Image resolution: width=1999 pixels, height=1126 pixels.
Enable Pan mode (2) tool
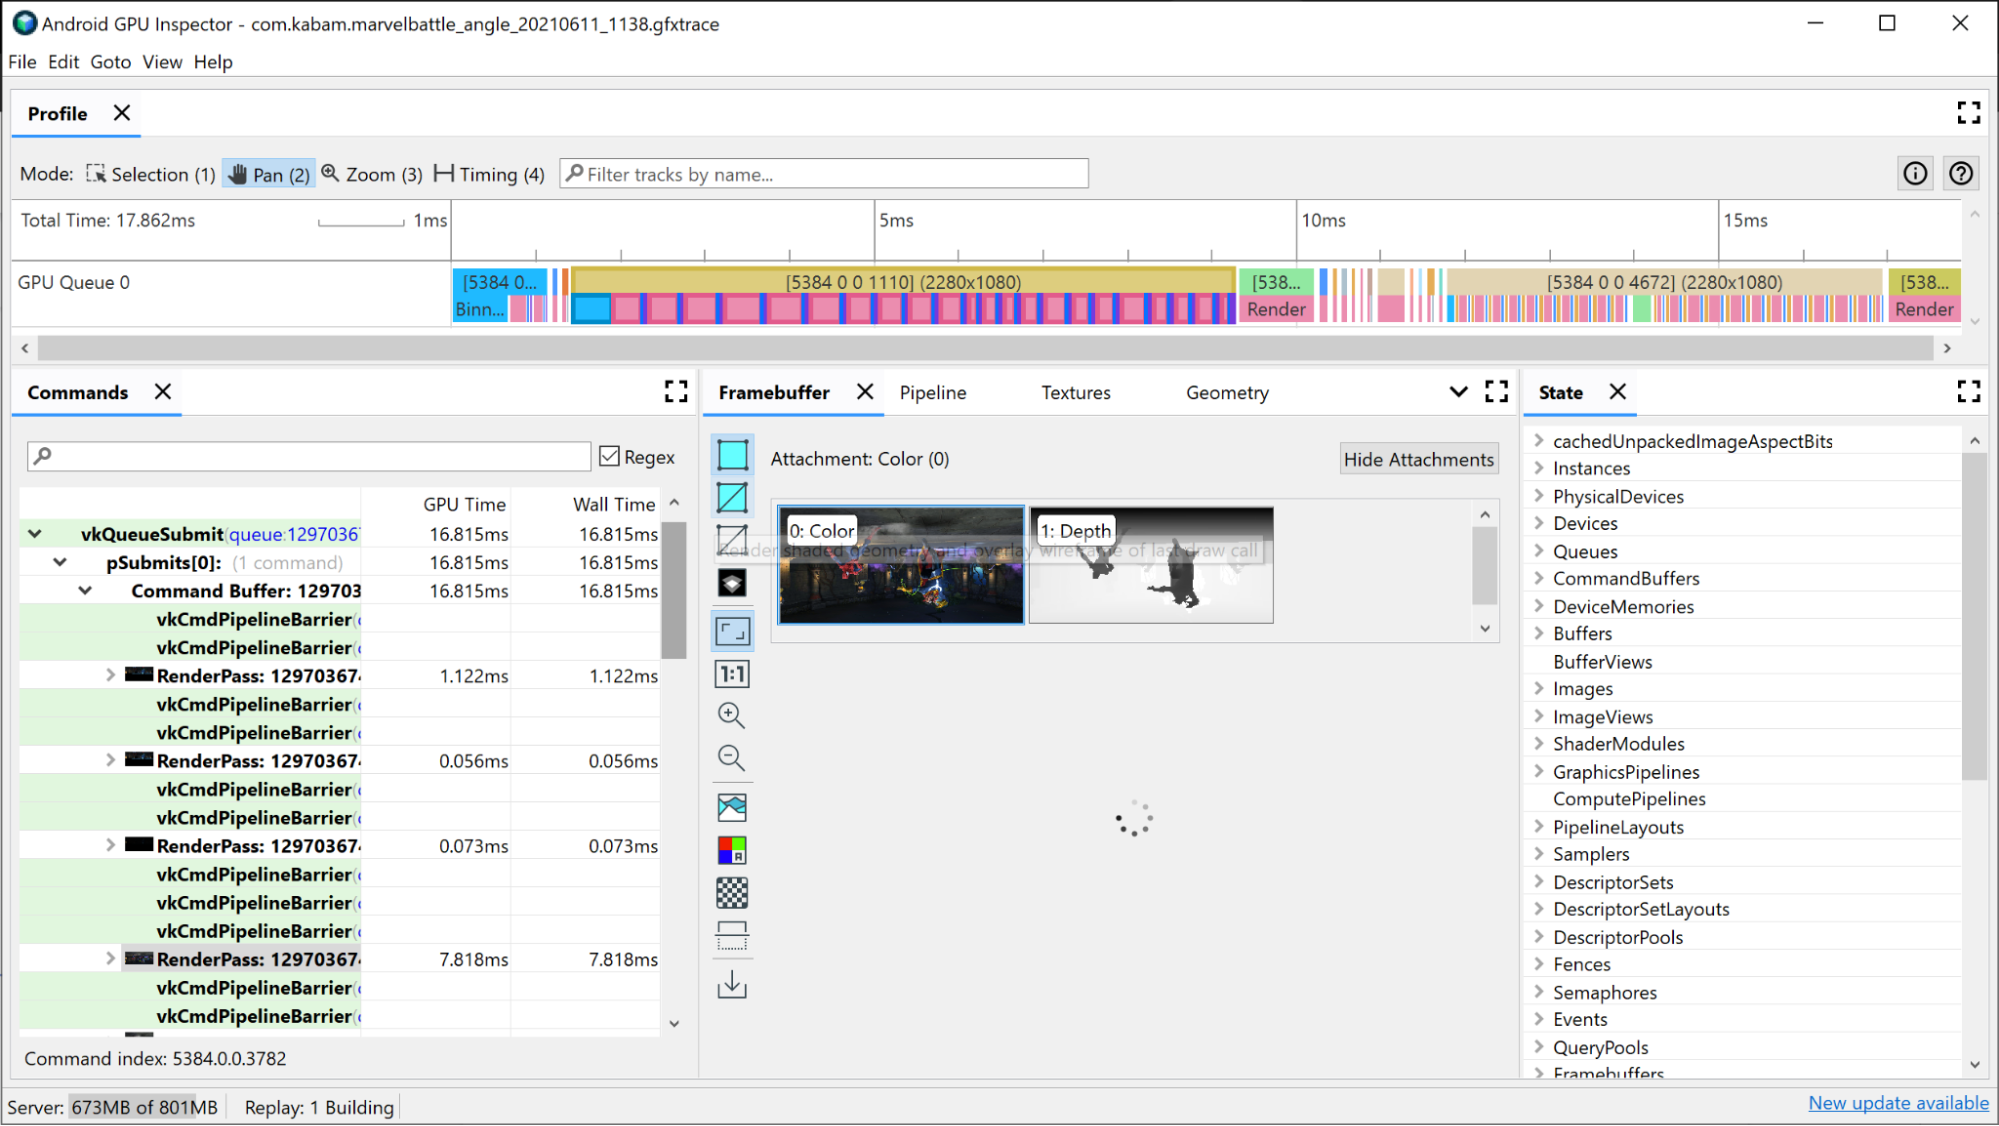tap(266, 173)
